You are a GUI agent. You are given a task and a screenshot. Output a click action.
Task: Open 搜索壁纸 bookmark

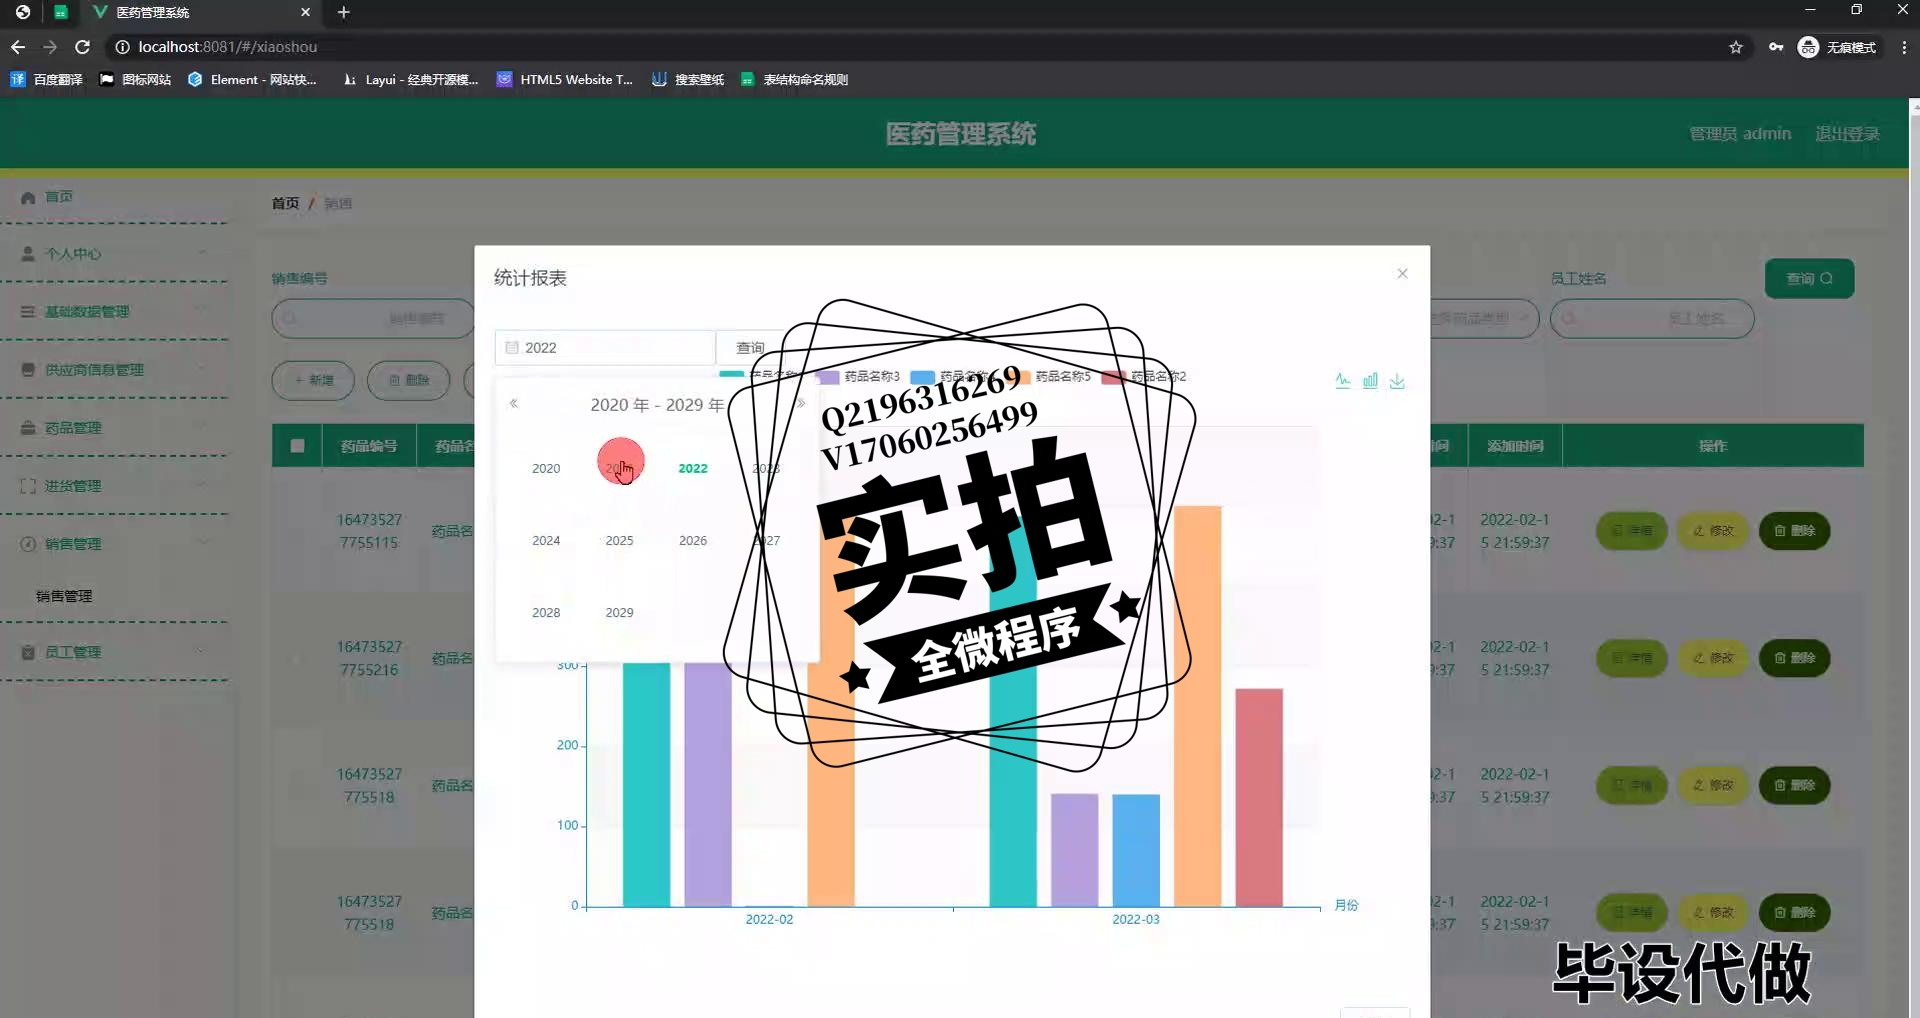click(x=688, y=80)
